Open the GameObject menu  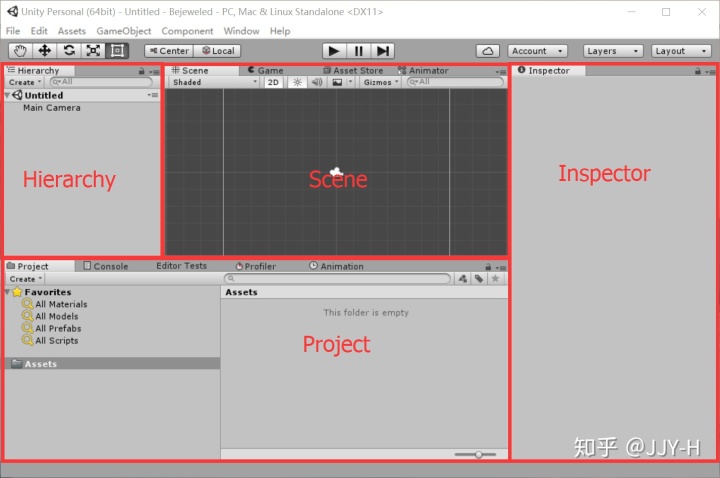click(124, 31)
